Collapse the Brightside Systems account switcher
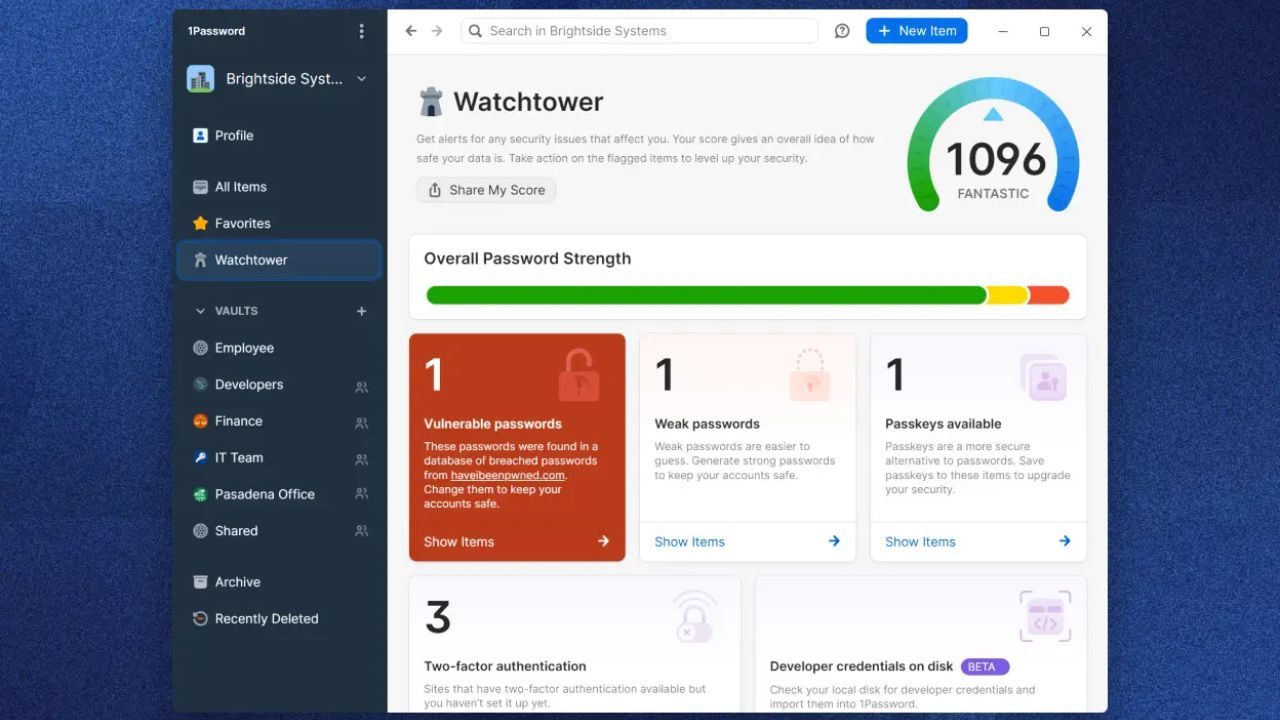1280x720 pixels. [x=362, y=78]
